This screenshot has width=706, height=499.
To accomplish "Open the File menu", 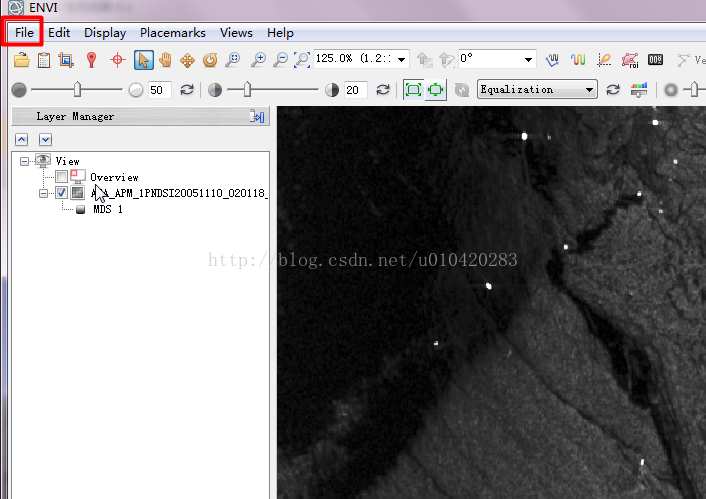I will [24, 32].
